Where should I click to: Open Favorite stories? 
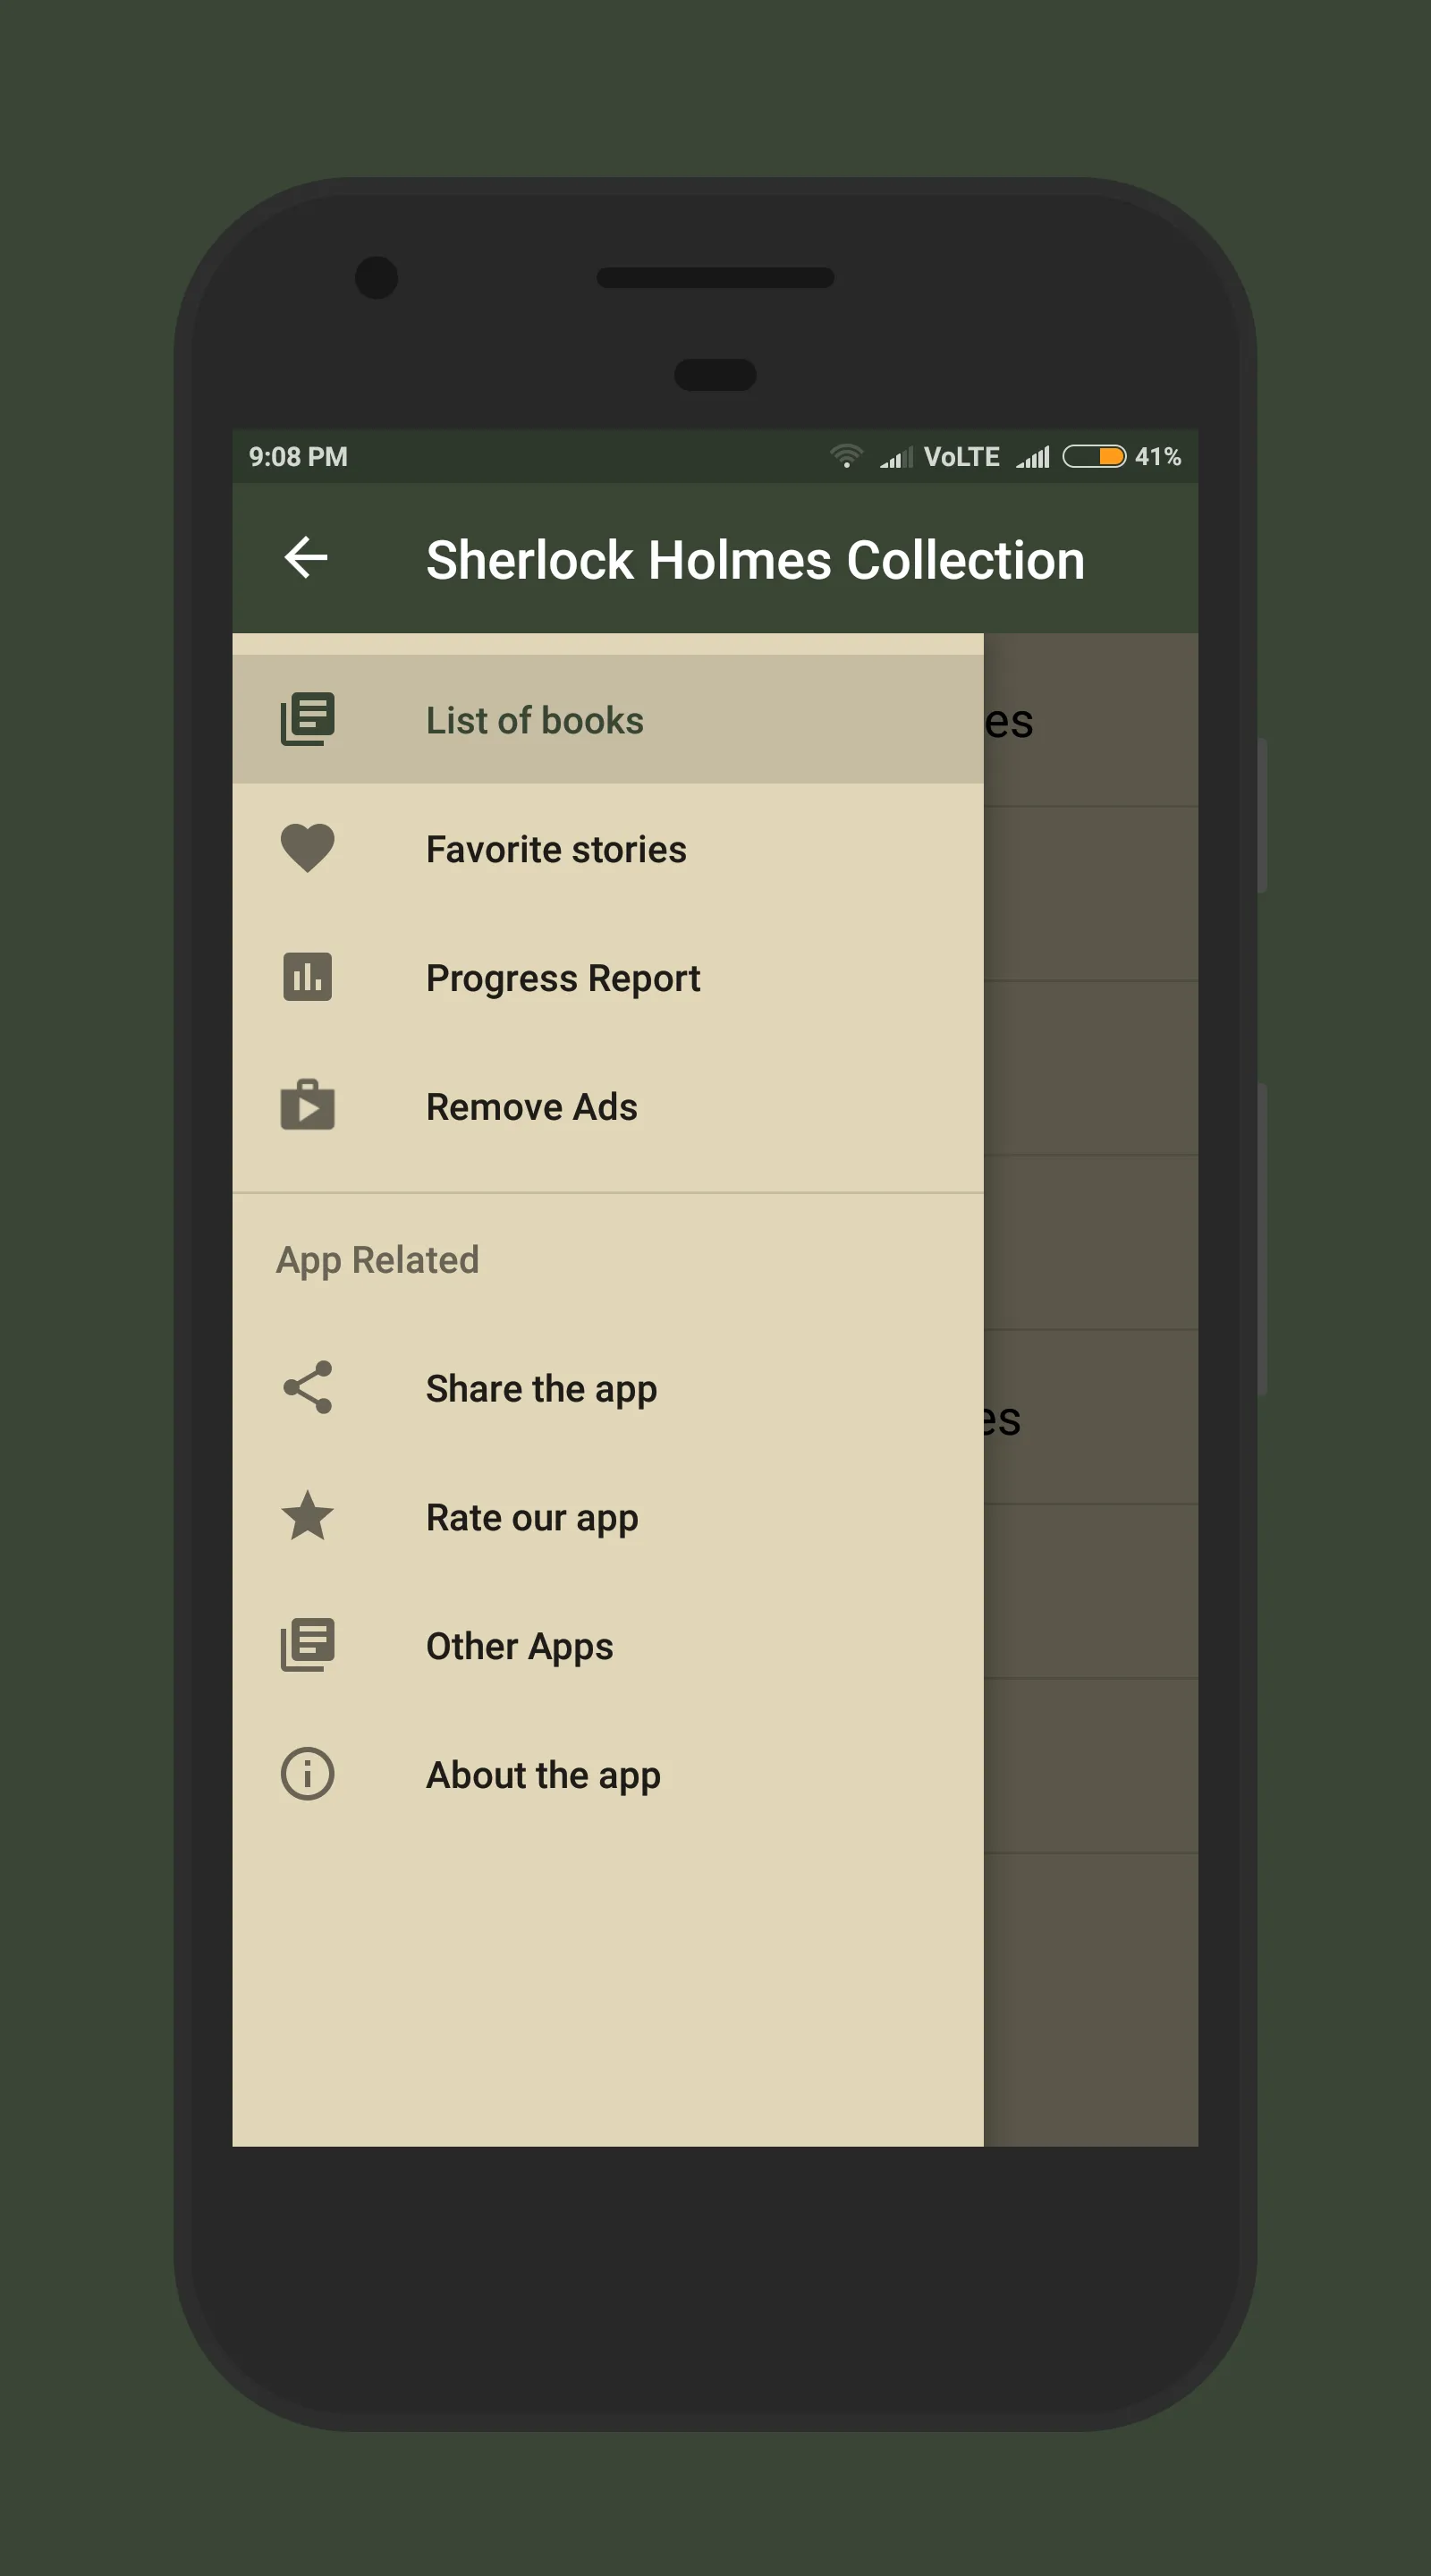(x=608, y=848)
